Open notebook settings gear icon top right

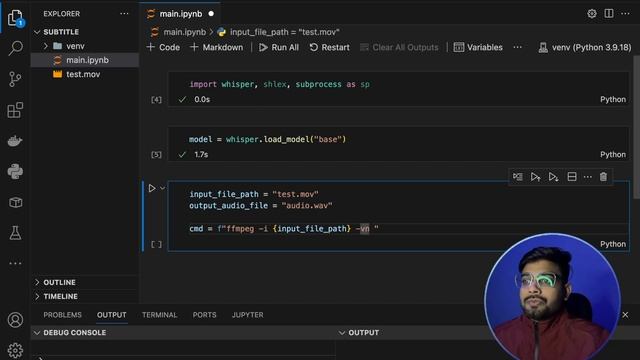point(592,13)
